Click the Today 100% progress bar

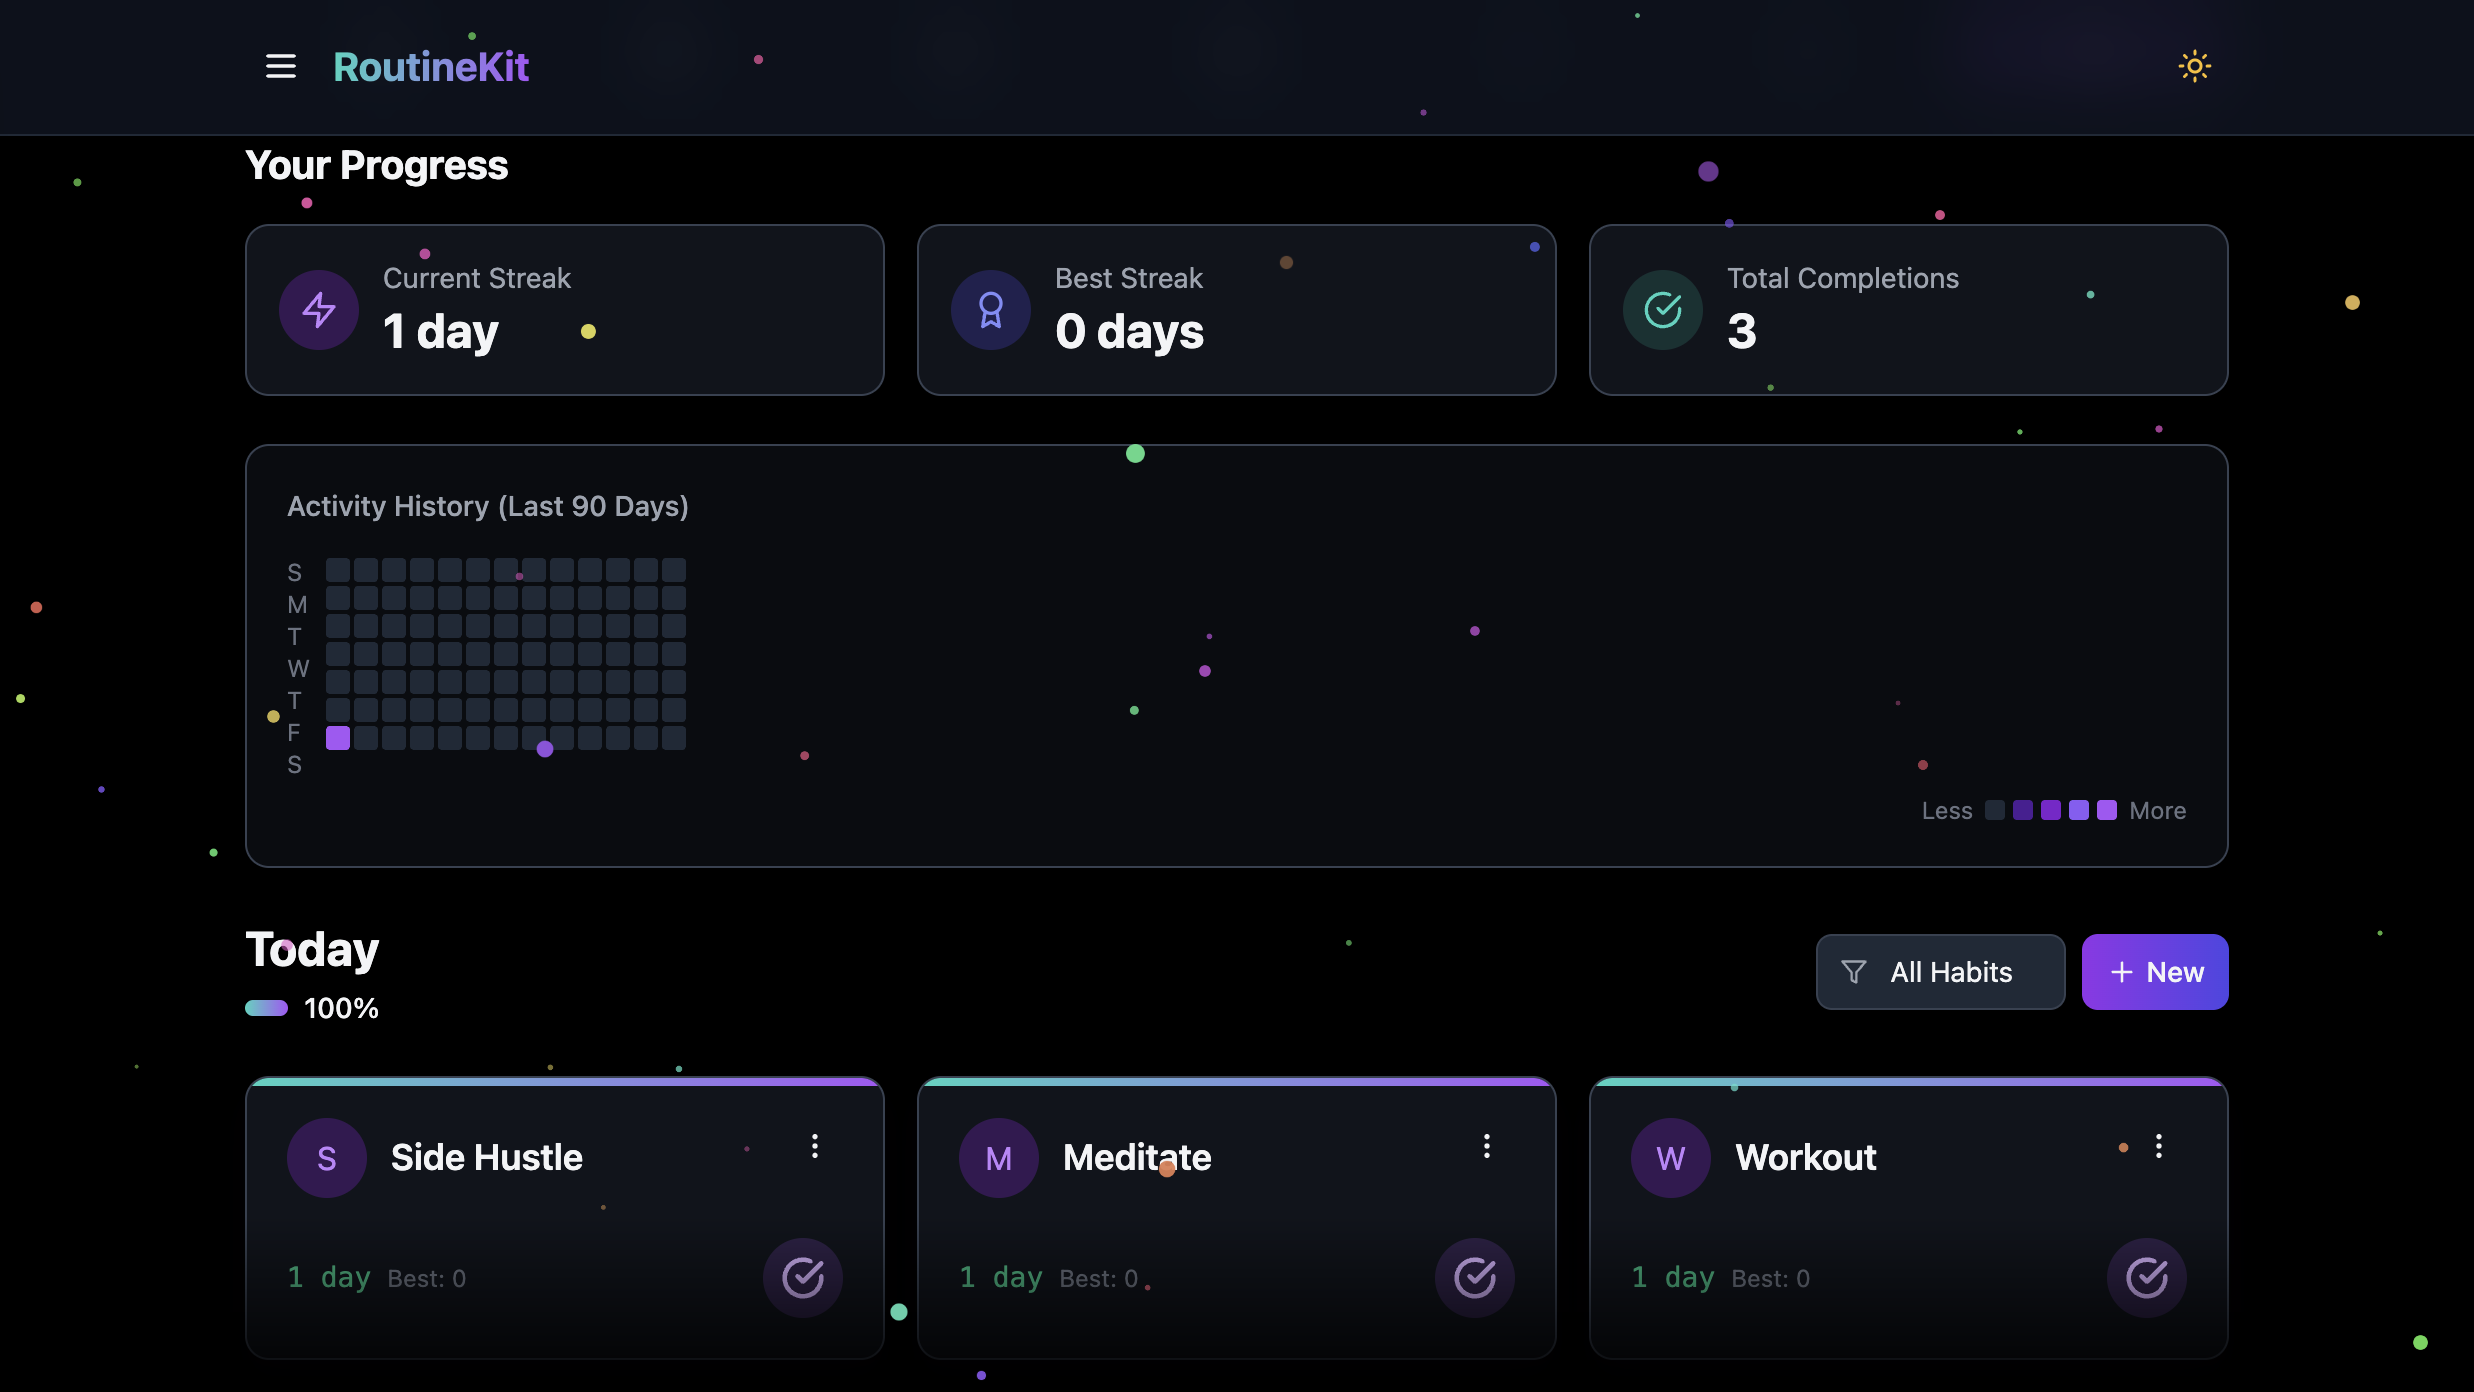pos(267,1008)
